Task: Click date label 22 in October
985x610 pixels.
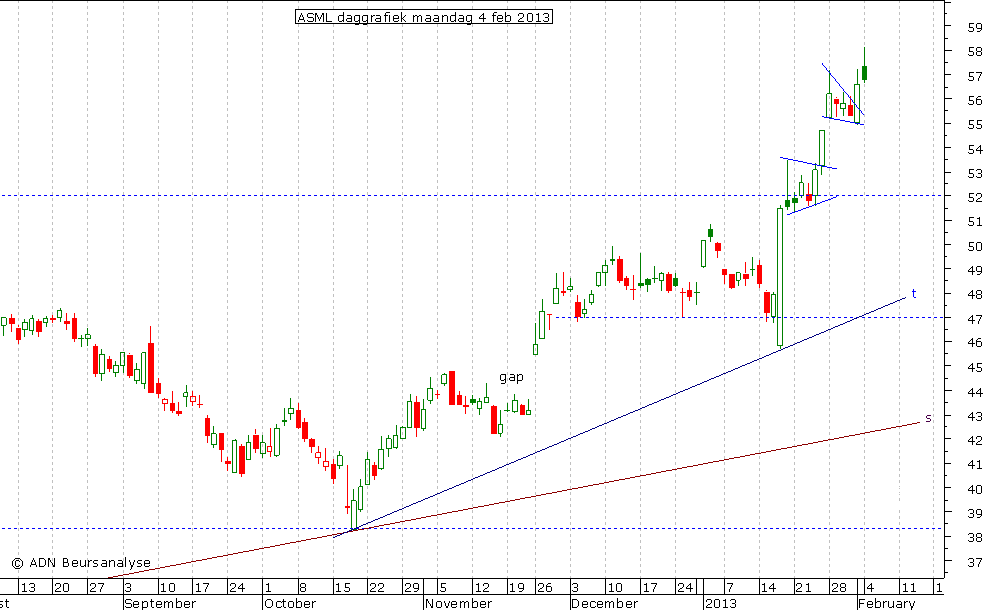Action: 377,588
